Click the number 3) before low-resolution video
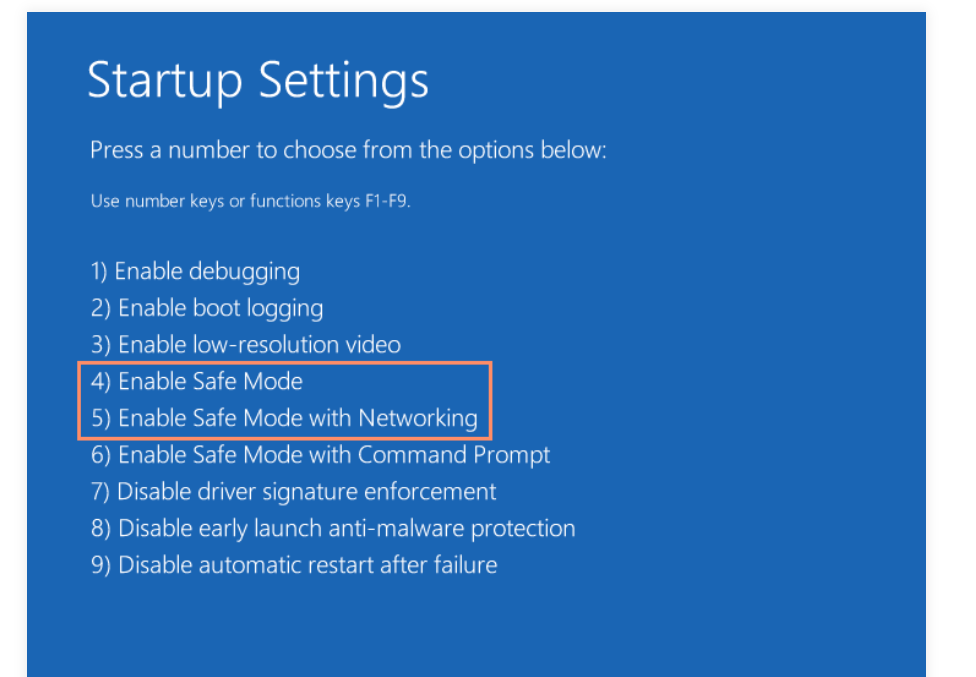The height and width of the screenshot is (677, 976). tap(100, 345)
